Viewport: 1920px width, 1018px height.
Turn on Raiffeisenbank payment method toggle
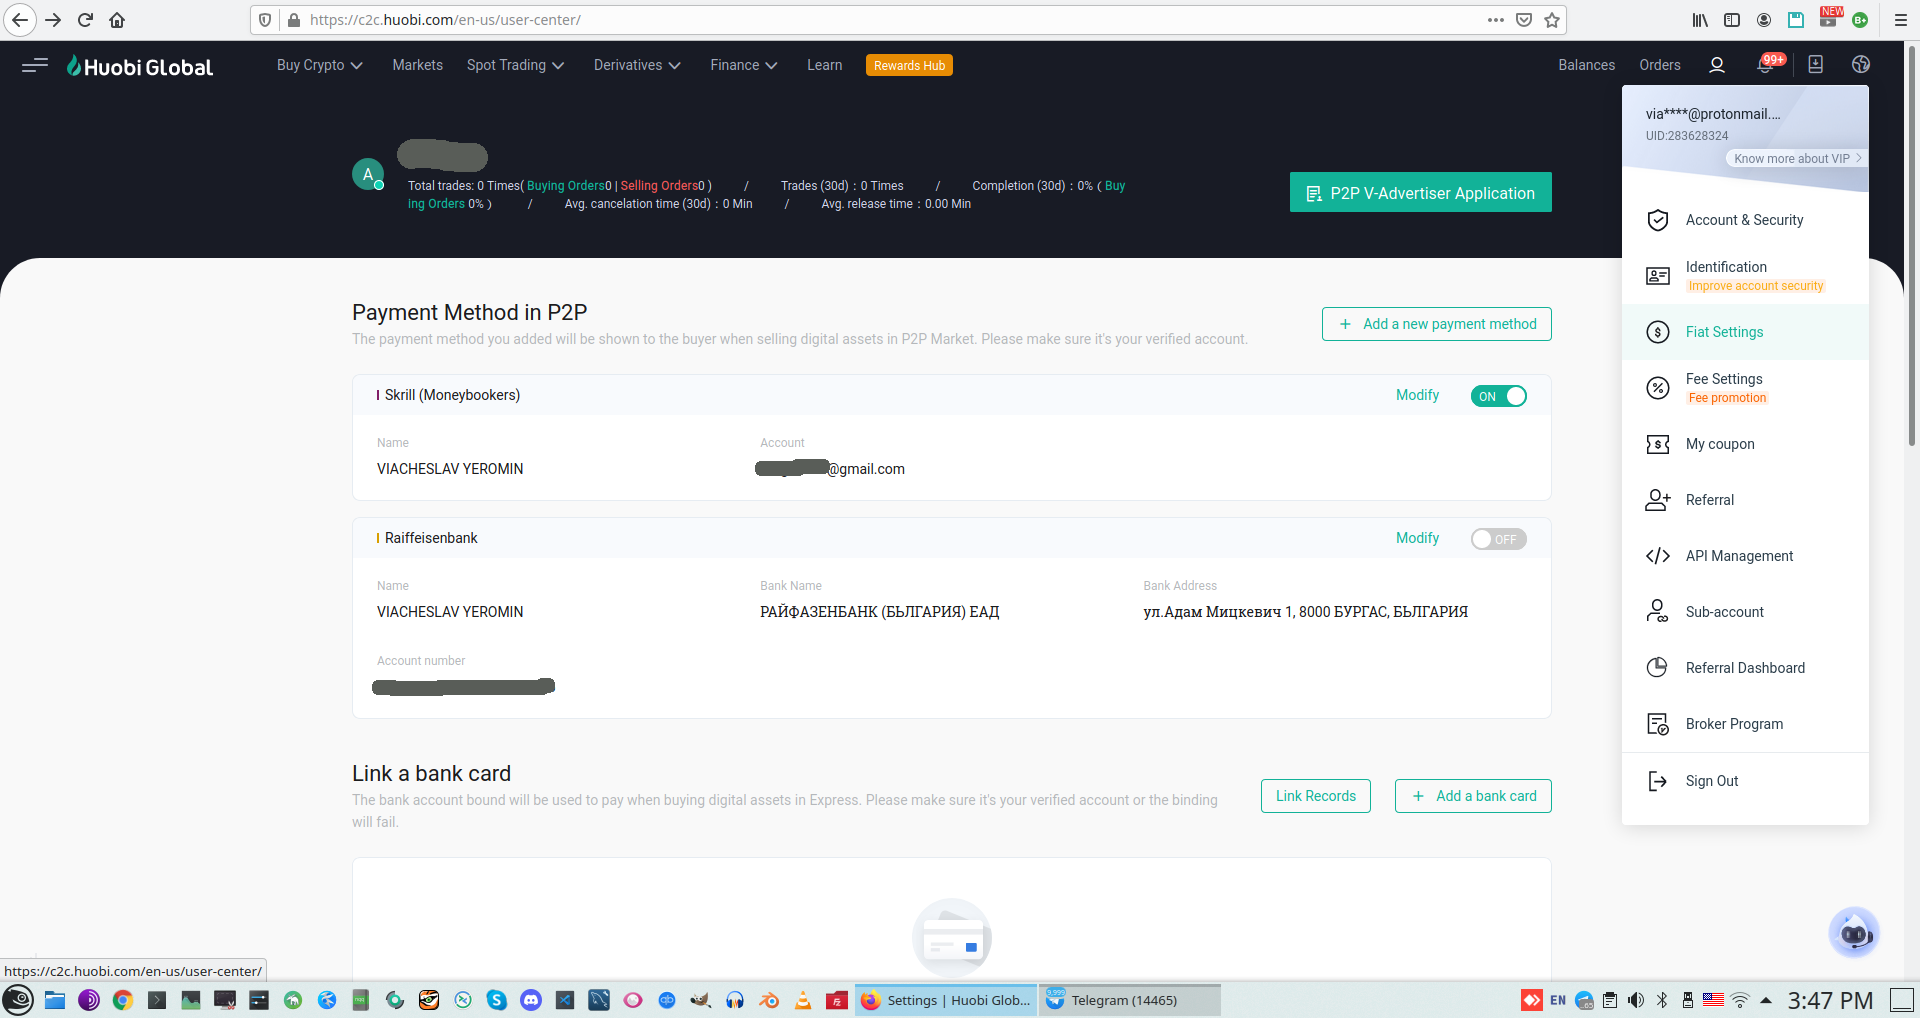[1498, 539]
